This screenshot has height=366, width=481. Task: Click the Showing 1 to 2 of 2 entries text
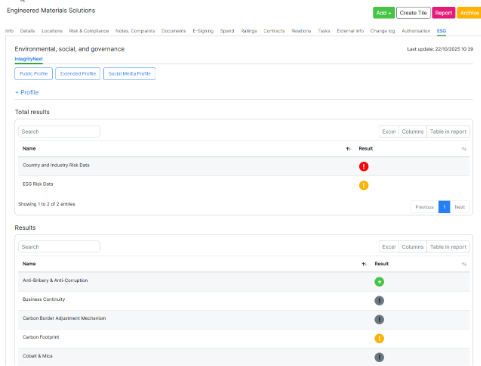[x=47, y=204]
